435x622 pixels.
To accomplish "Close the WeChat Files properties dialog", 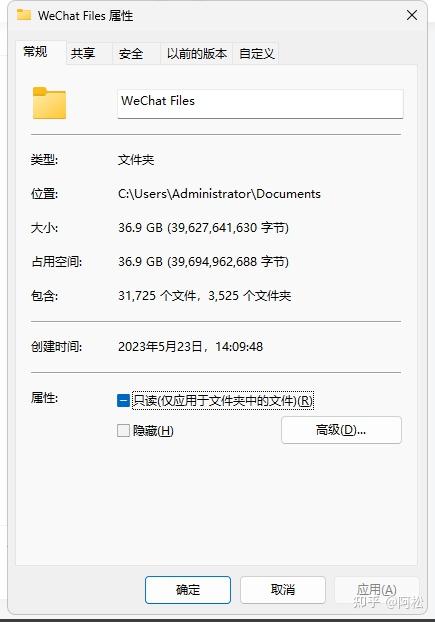I will pyautogui.click(x=412, y=15).
